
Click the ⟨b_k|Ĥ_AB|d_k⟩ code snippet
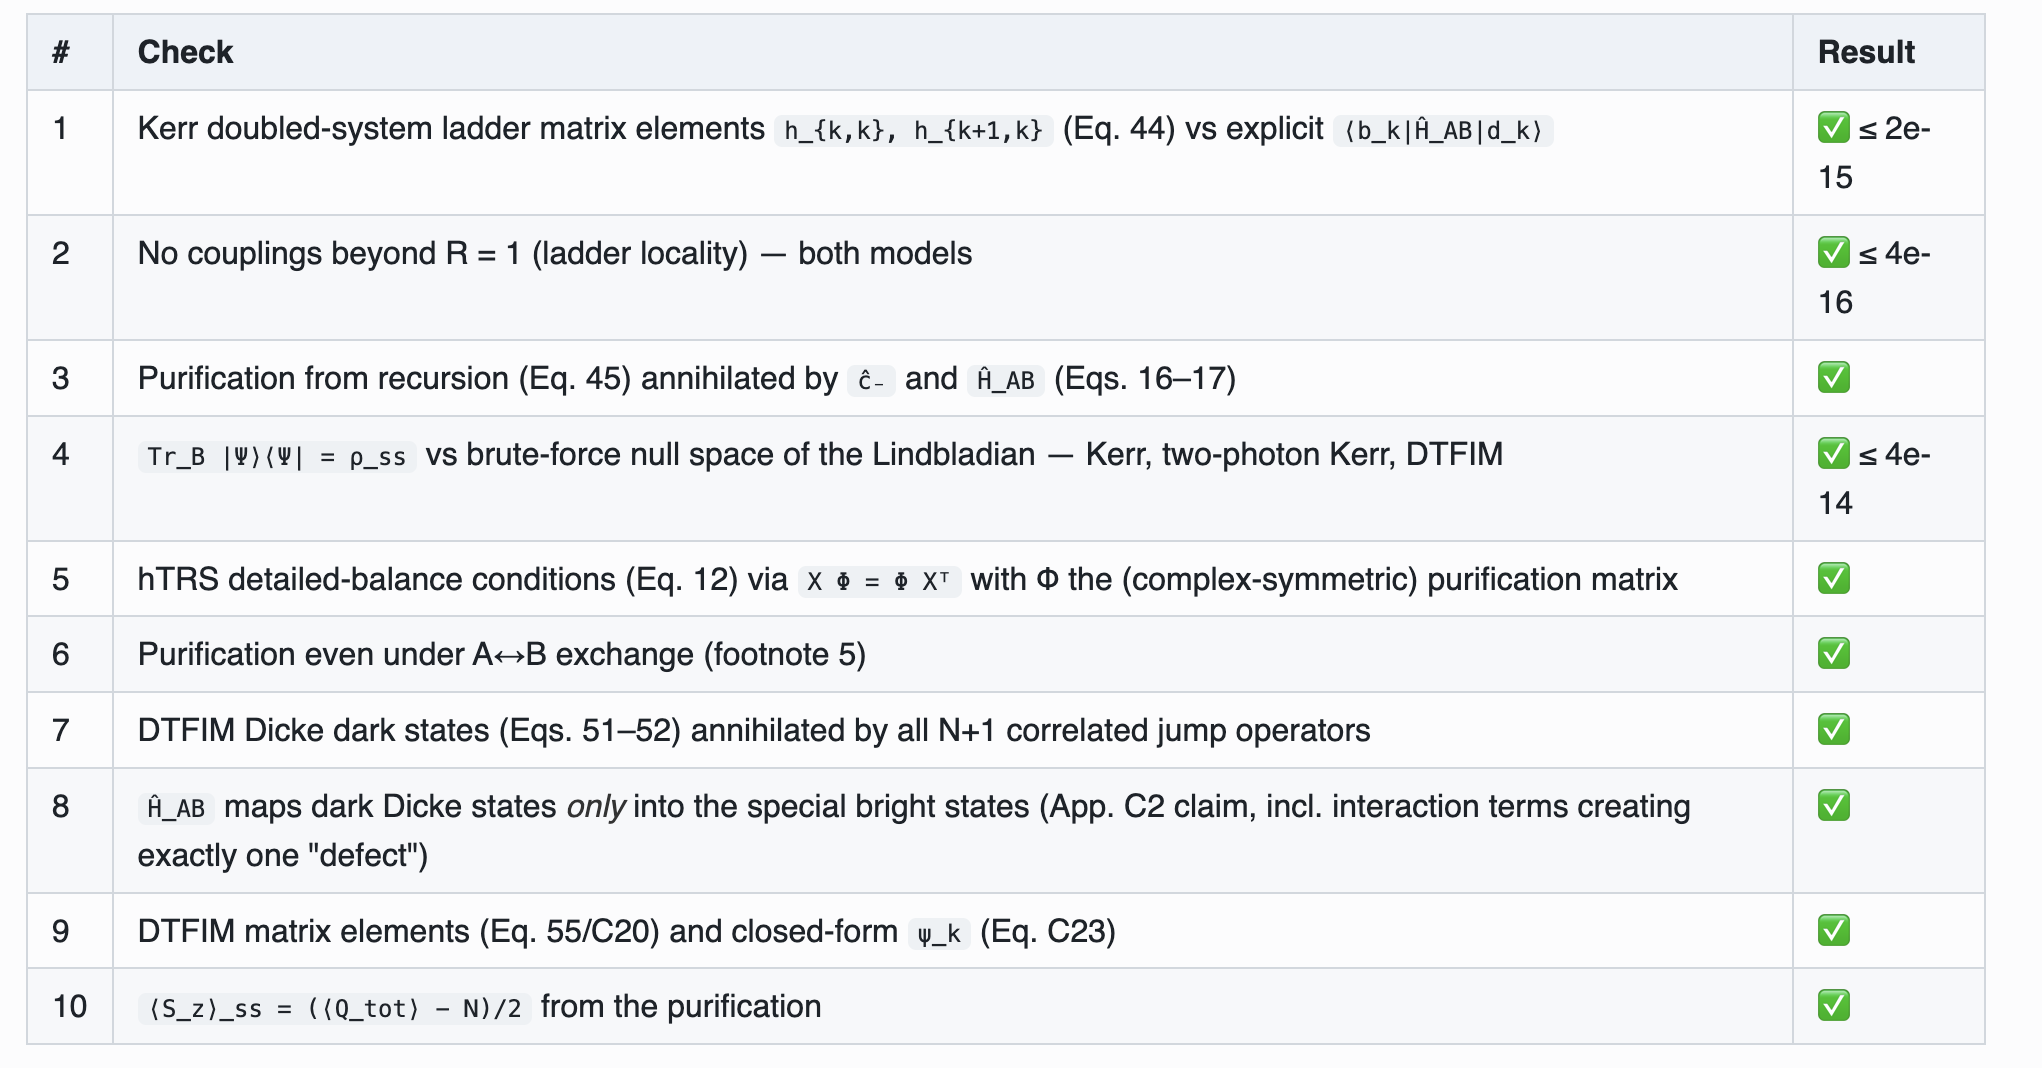pyautogui.click(x=1443, y=130)
